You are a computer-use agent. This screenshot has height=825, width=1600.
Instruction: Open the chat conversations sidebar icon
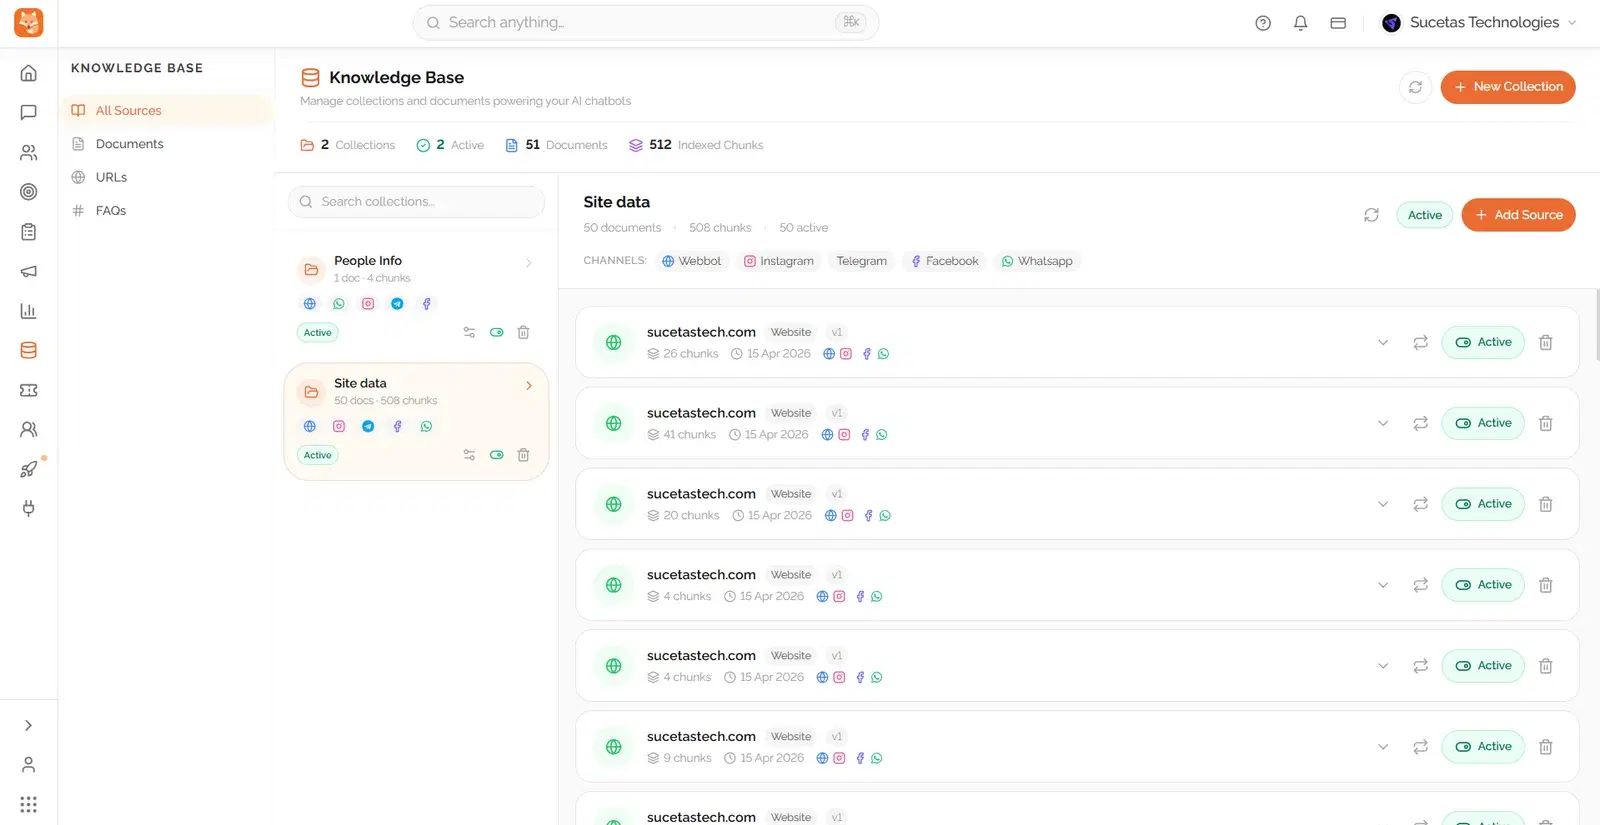point(29,113)
